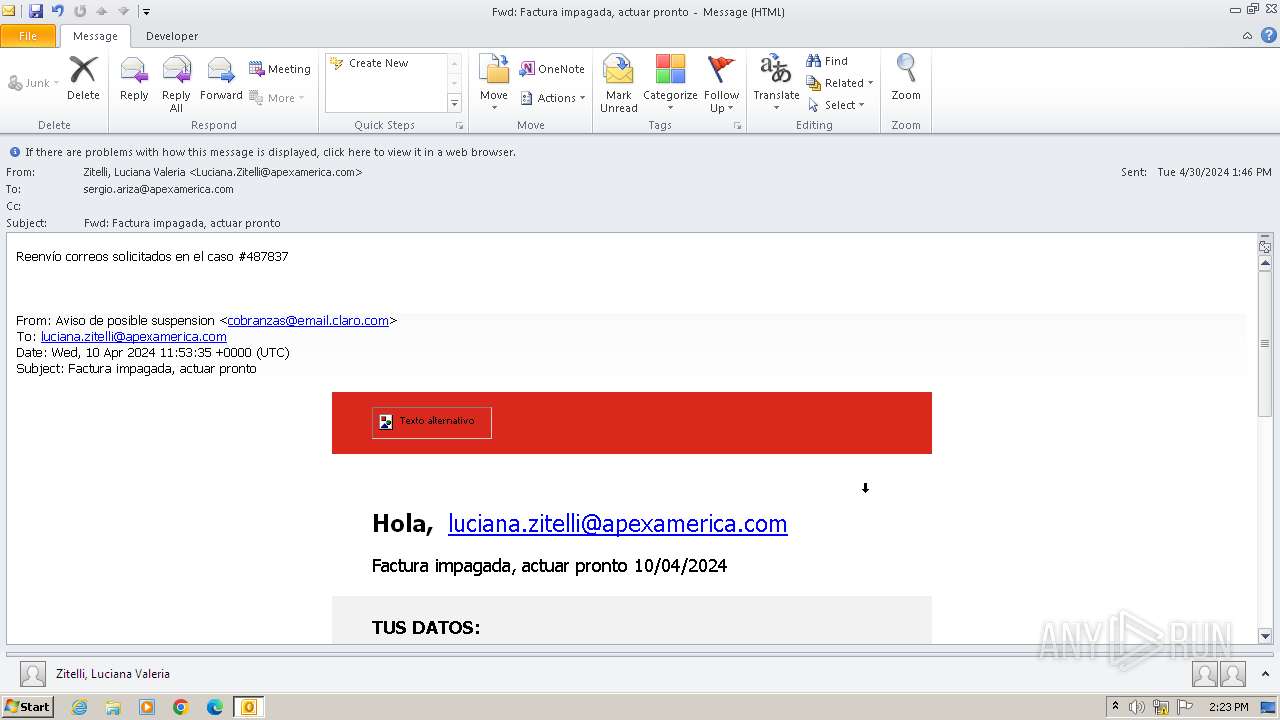Click the blocked image placeholder Texto alternativo
The image size is (1280, 720).
point(431,422)
